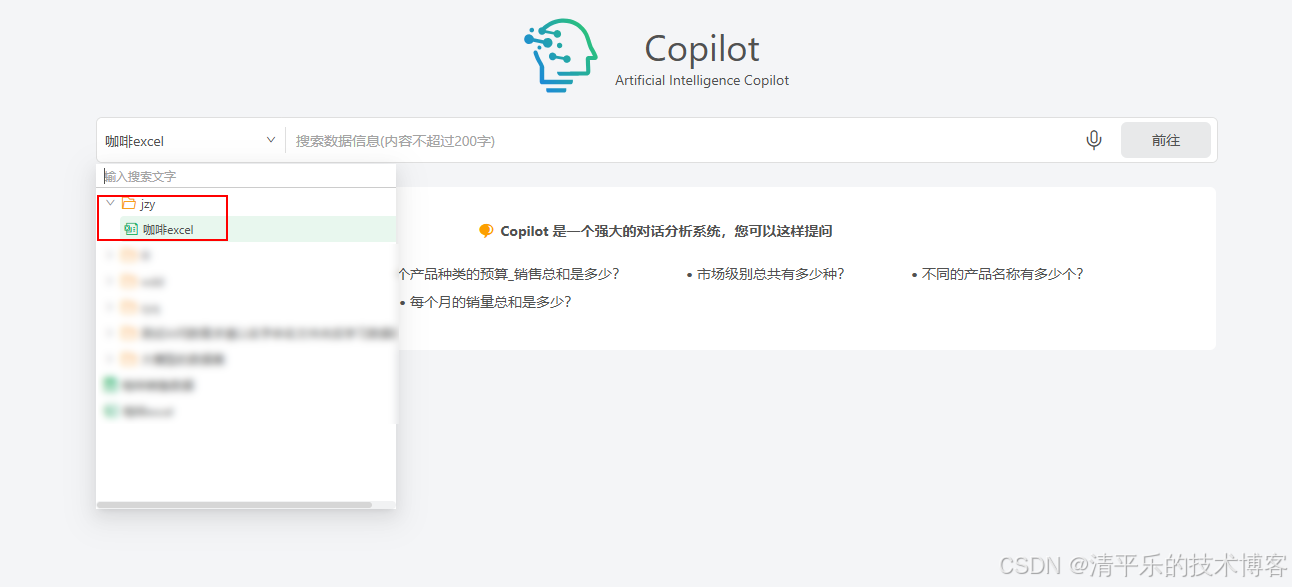Click the jzy folder icon
Image resolution: width=1292 pixels, height=587 pixels.
pos(130,203)
